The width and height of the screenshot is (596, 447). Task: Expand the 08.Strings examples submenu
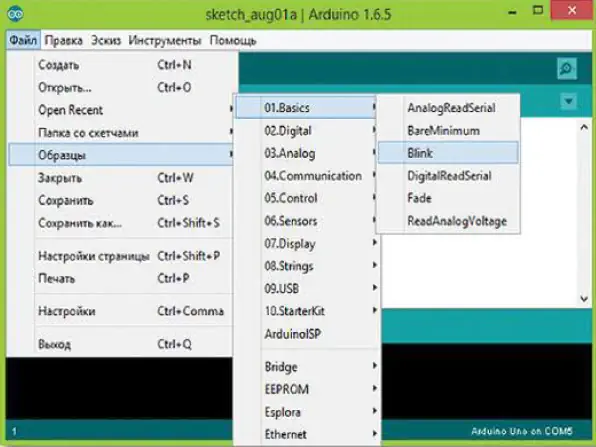tap(306, 266)
